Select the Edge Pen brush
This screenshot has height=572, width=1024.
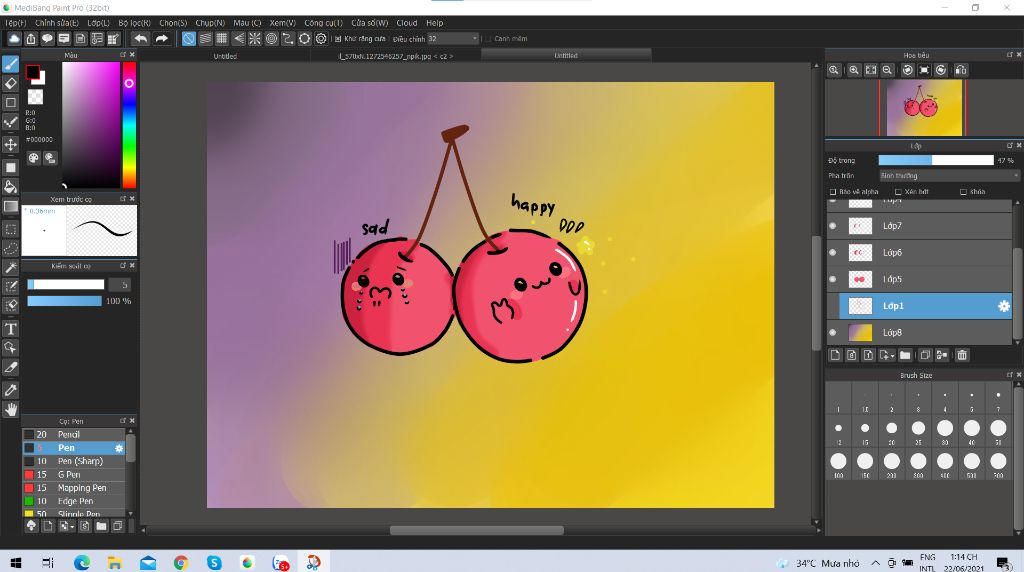(x=73, y=501)
